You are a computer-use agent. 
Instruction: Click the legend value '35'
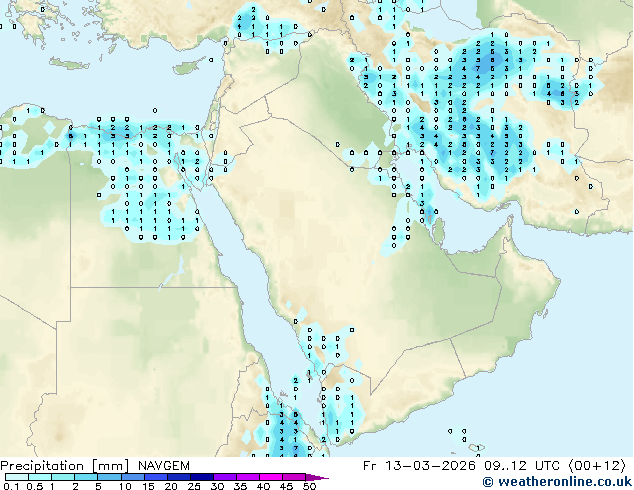(x=240, y=486)
